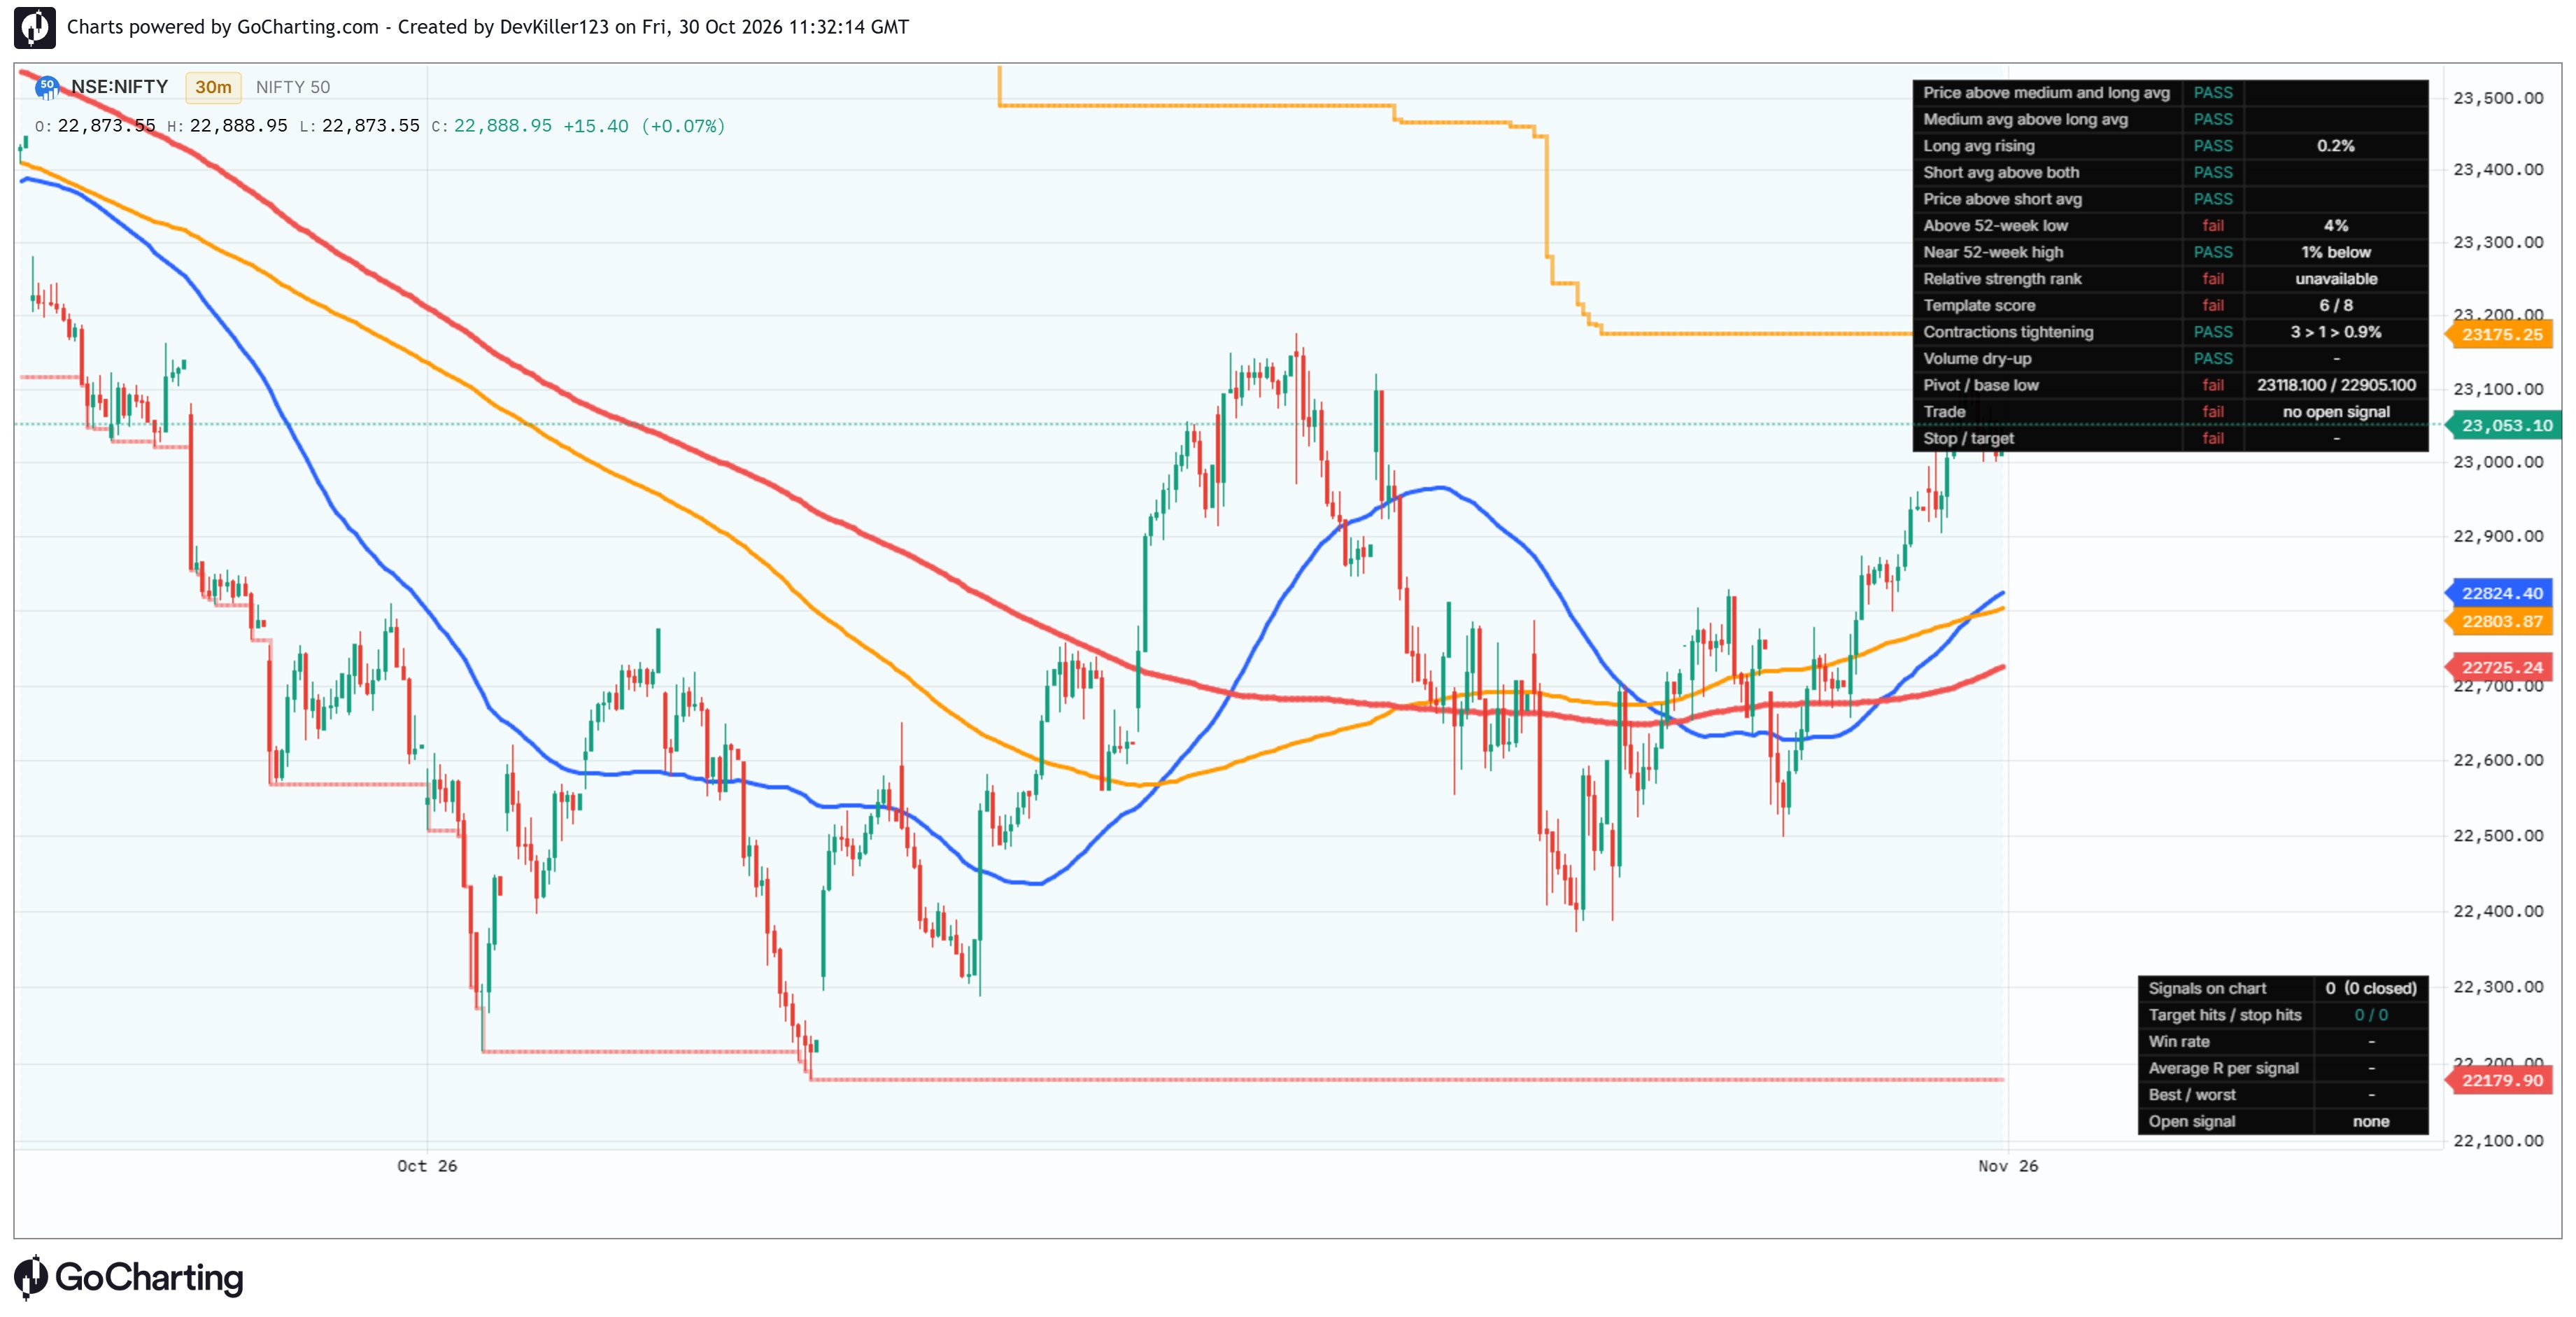The height and width of the screenshot is (1317, 2576).
Task: Click 'Near 52-week high' 1% below value
Action: tap(2335, 252)
